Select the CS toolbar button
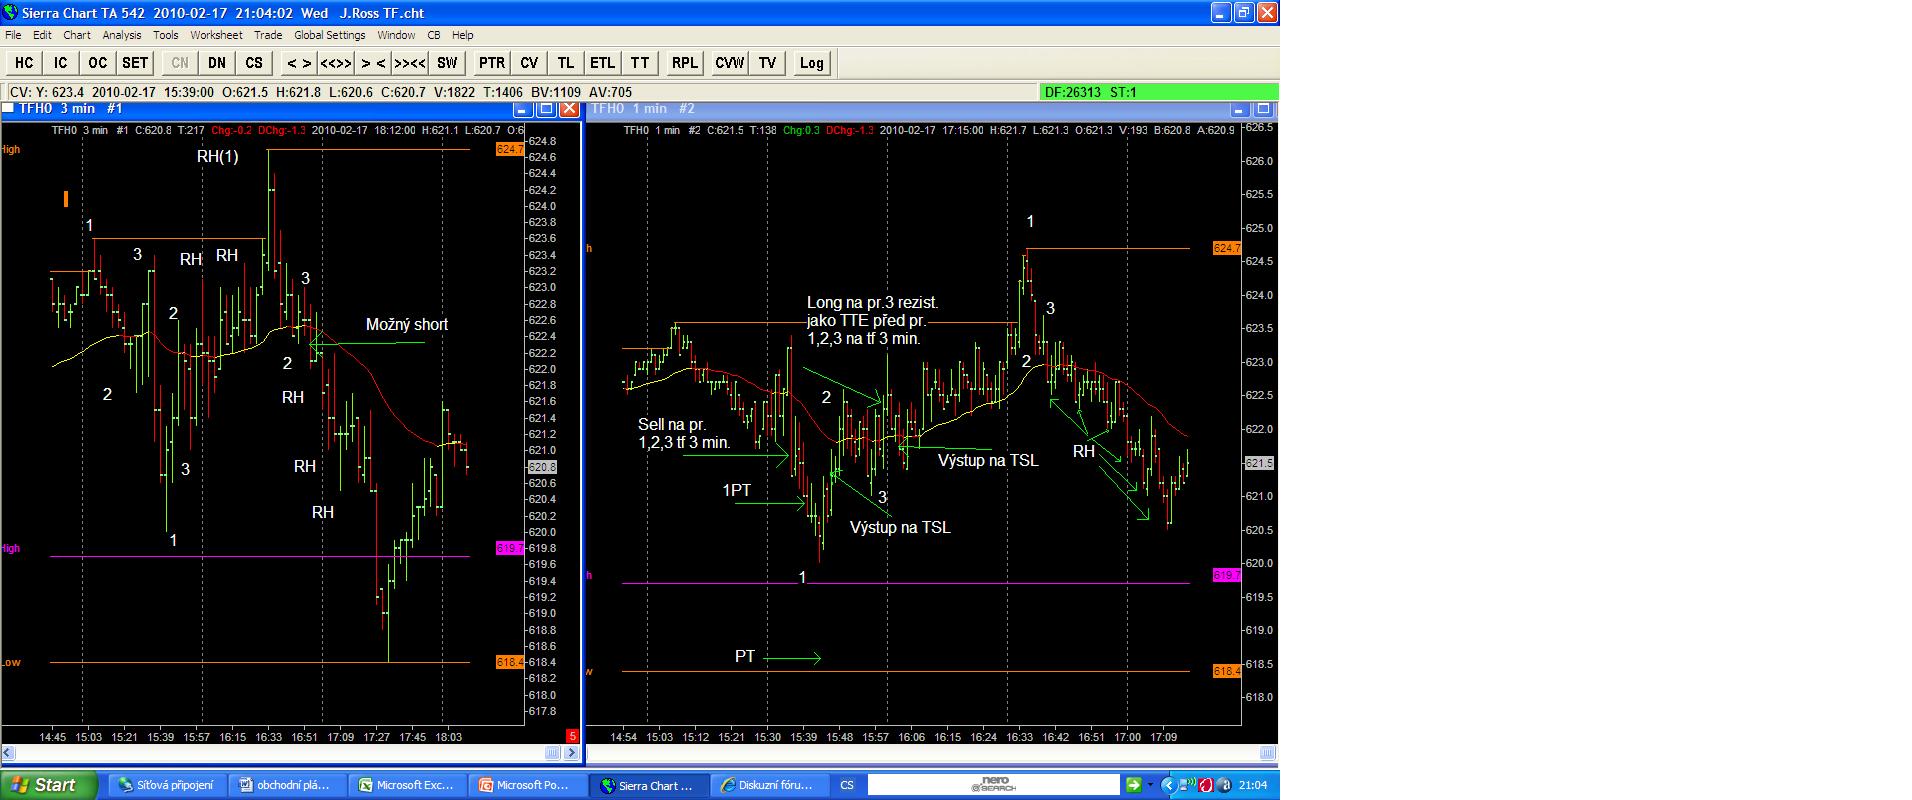 254,63
